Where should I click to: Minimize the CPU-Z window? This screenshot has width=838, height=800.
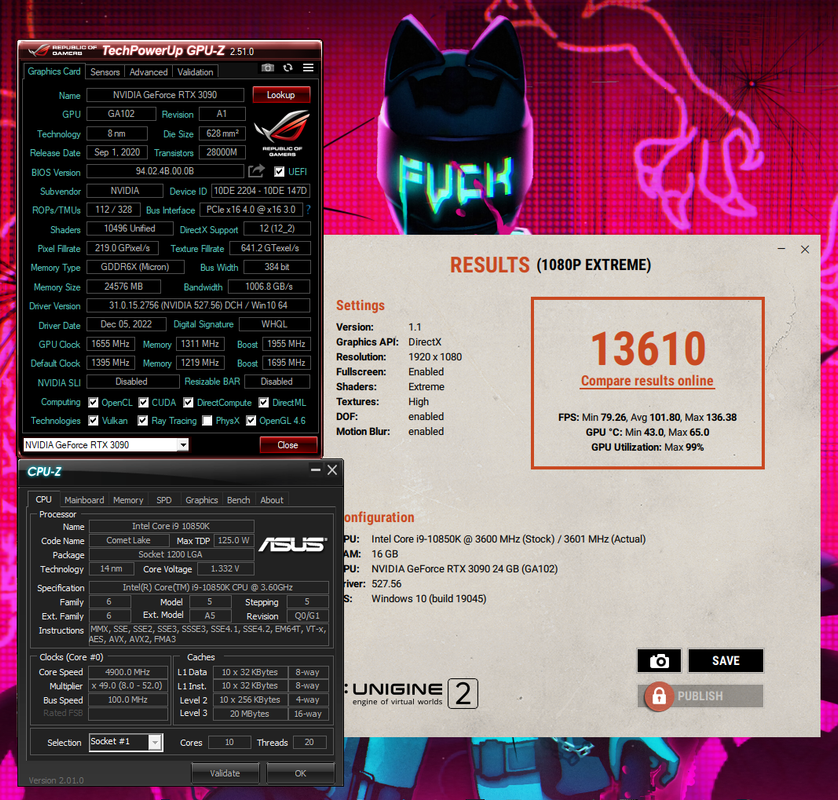click(x=316, y=470)
